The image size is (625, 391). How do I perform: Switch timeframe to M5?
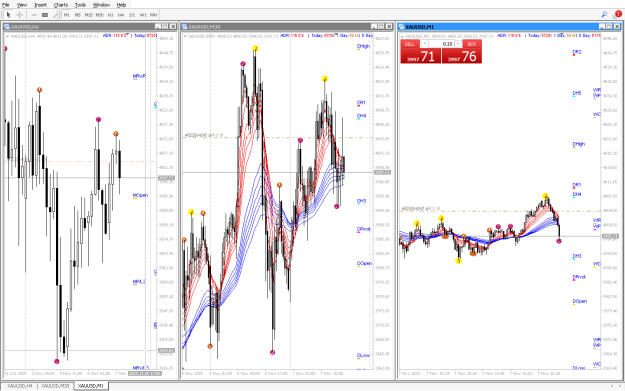tap(77, 15)
